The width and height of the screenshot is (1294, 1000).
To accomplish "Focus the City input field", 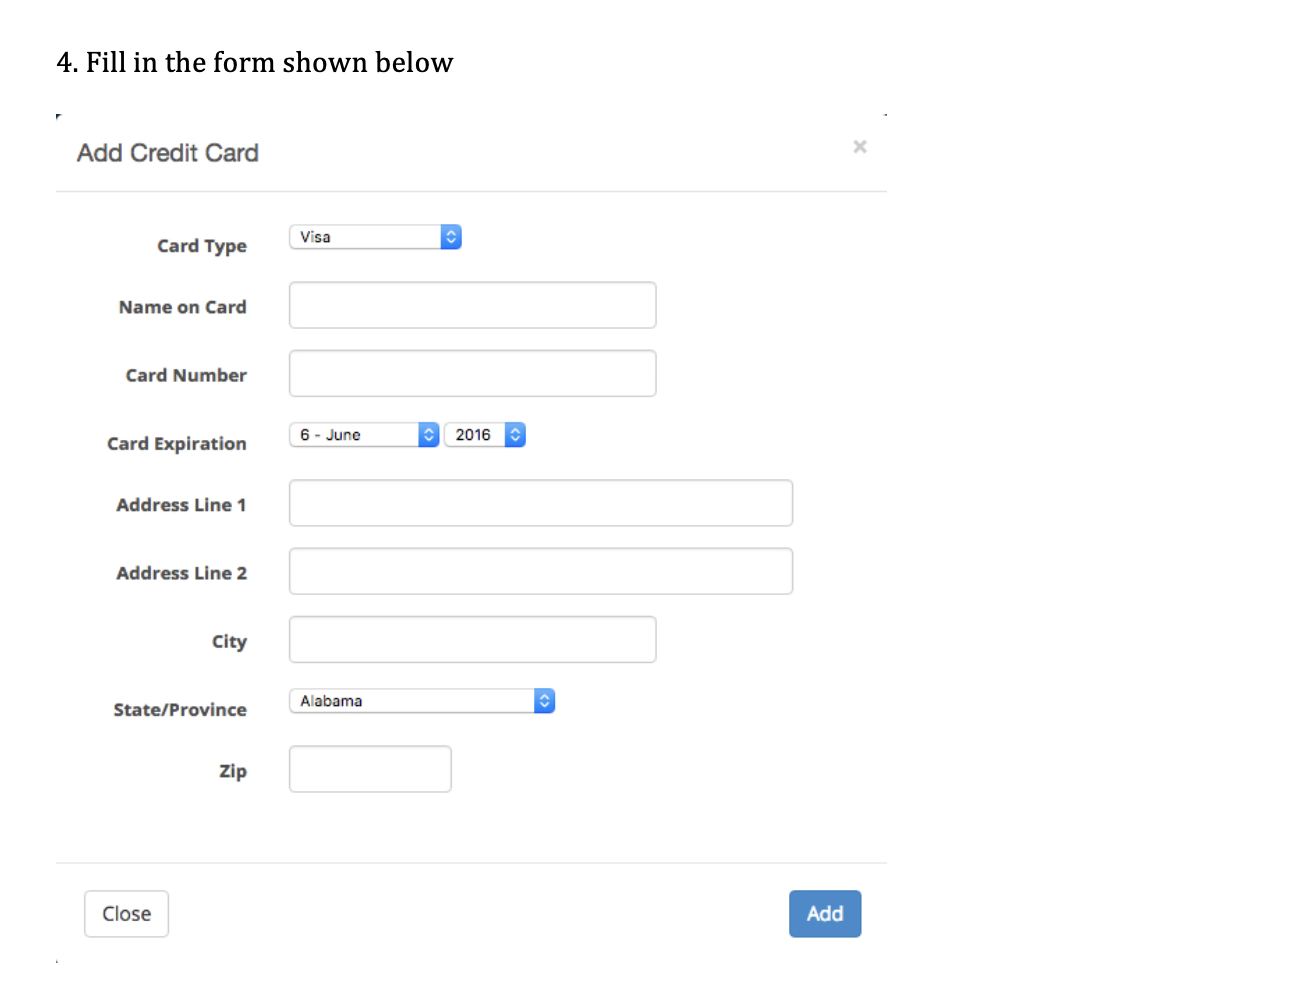I will click(x=472, y=639).
